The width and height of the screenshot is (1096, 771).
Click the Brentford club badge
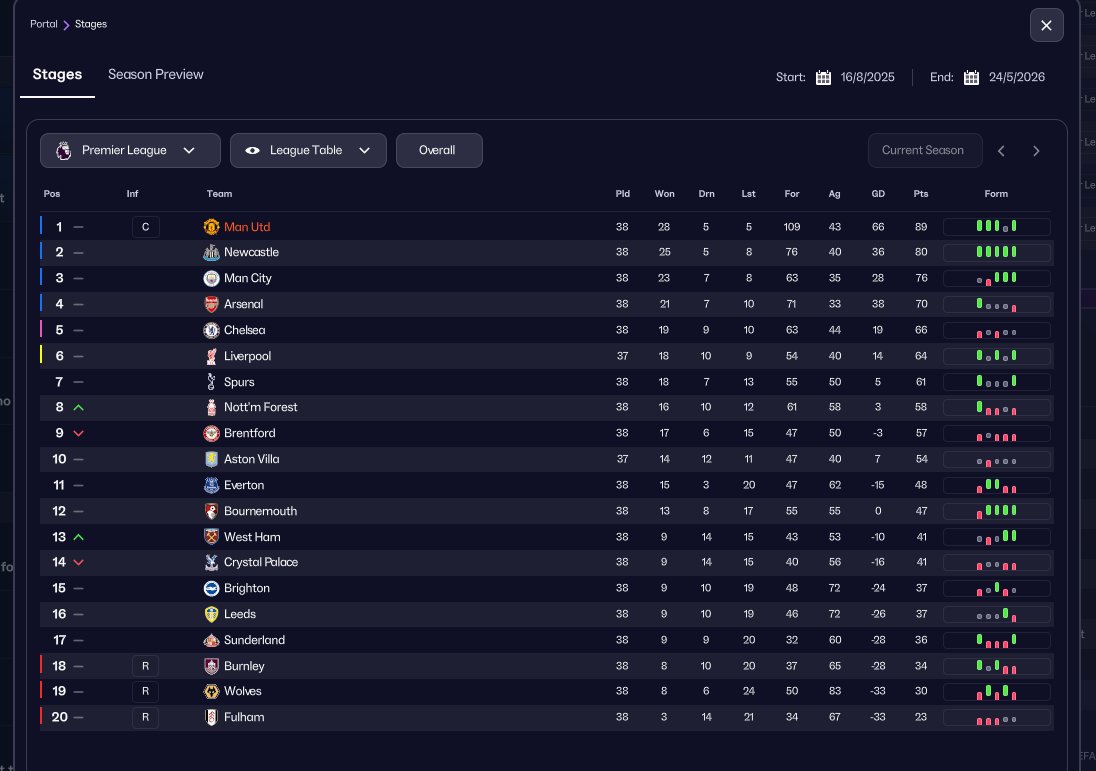[211, 433]
